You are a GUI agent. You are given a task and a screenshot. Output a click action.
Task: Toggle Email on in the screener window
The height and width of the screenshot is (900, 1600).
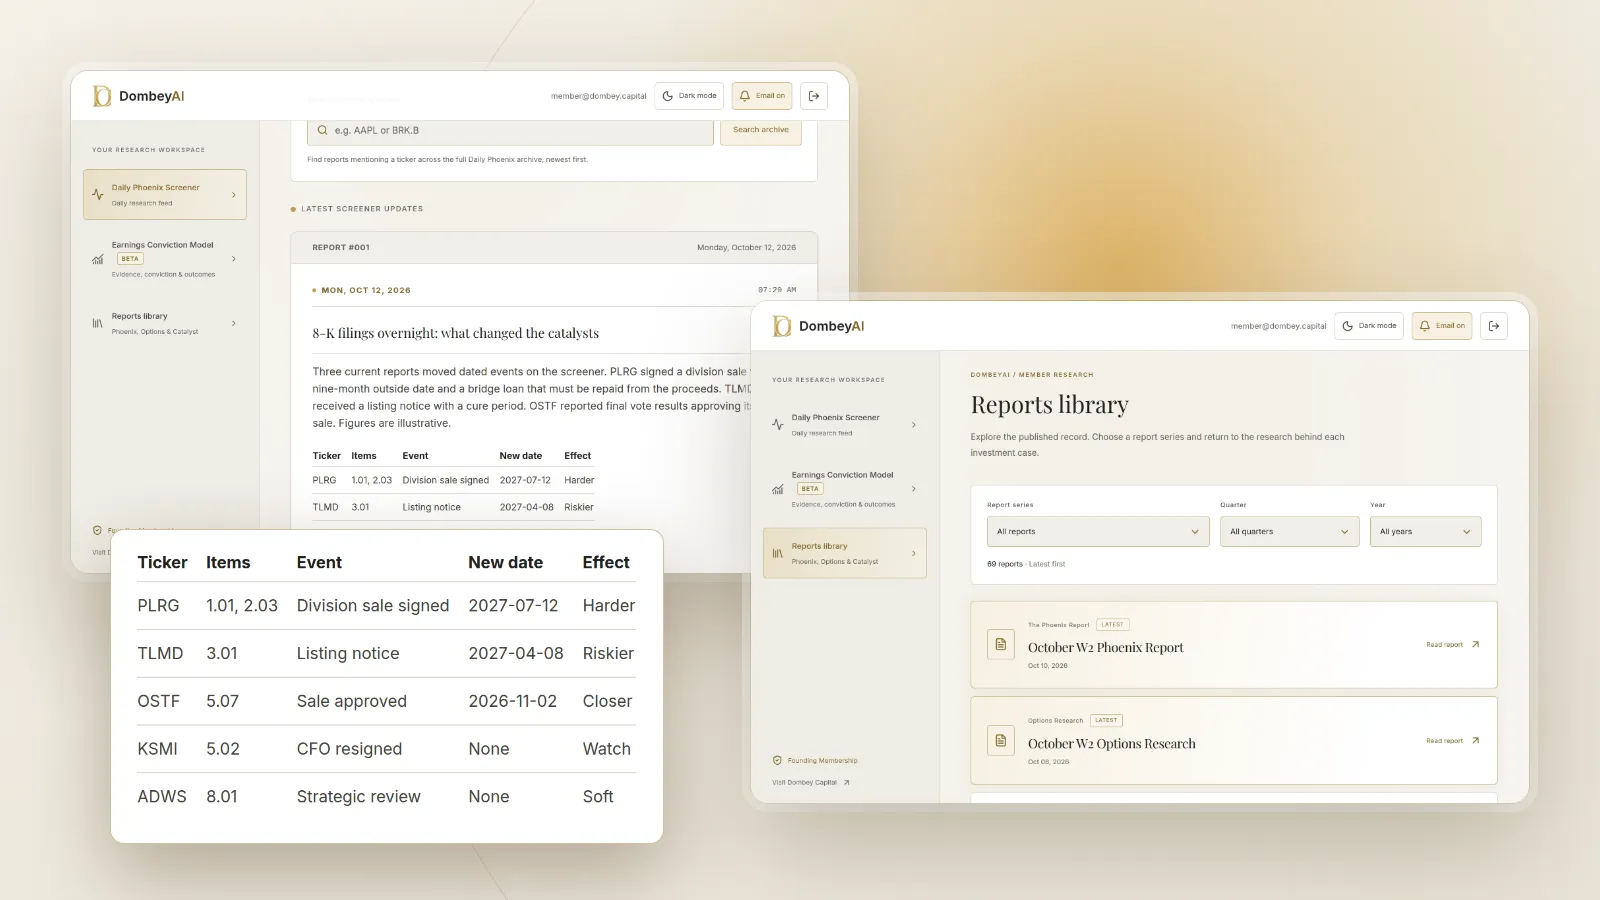click(x=762, y=96)
